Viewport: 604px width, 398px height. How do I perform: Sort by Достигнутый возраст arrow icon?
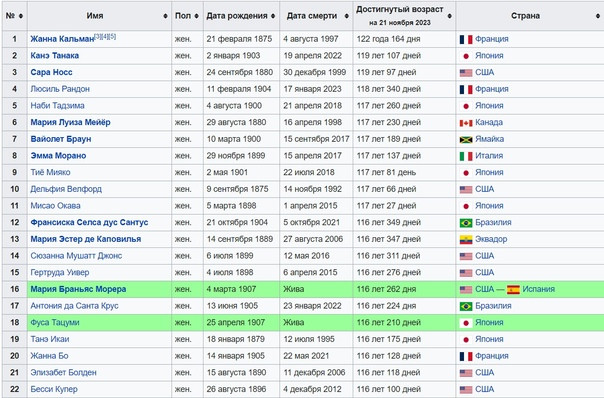click(x=450, y=16)
